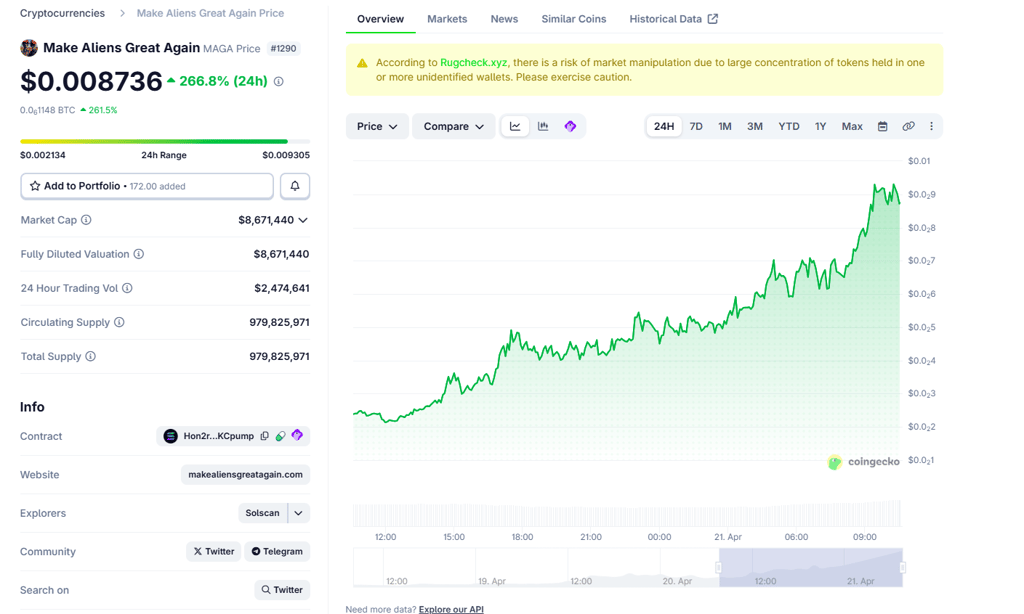Click the warning triangle icon in the alert
1024x614 pixels.
[x=362, y=63]
